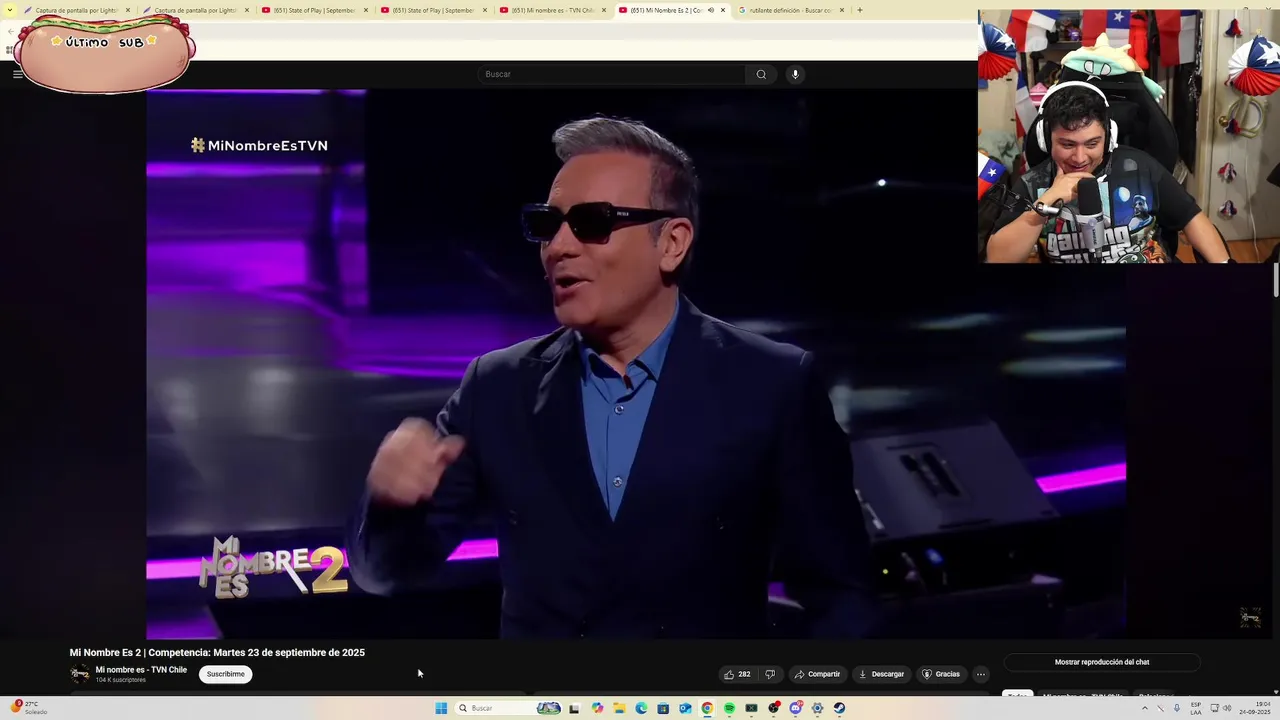Open Windows Start menu
1280x720 pixels.
tap(441, 708)
